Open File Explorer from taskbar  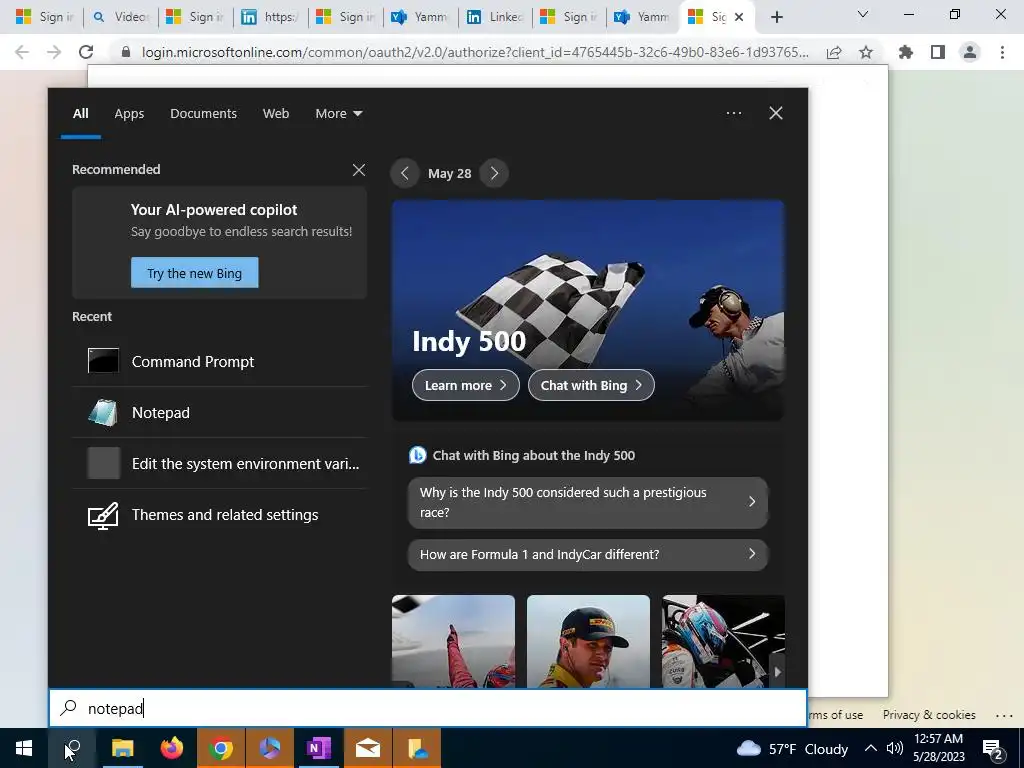click(122, 748)
